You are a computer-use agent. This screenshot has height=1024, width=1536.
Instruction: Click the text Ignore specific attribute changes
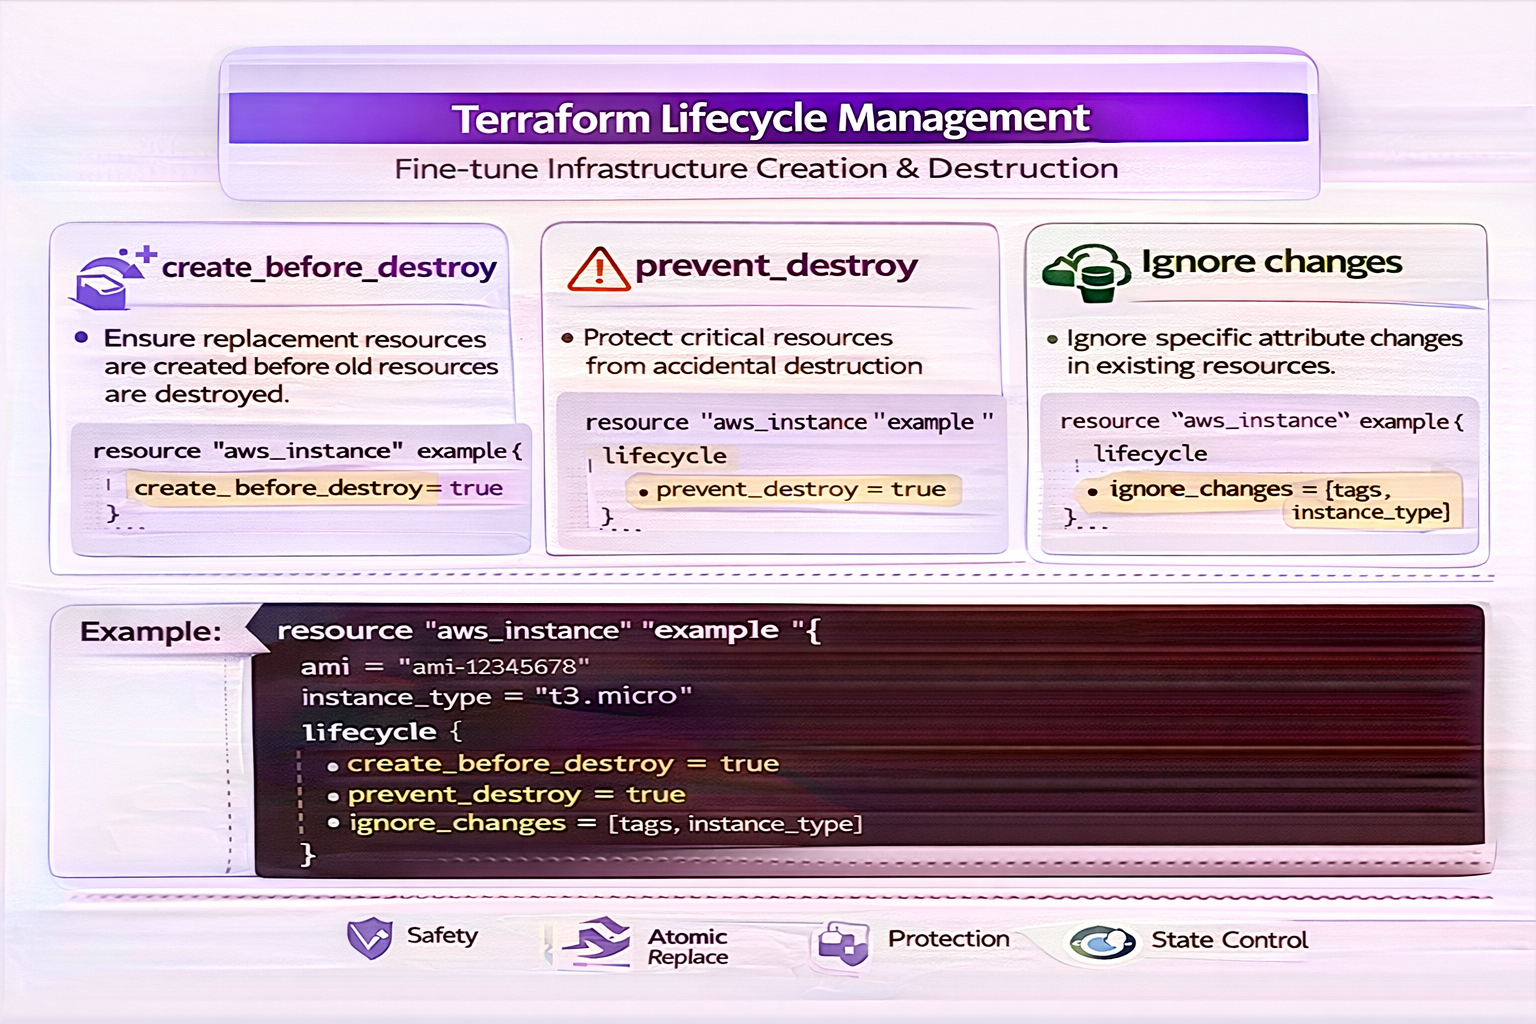pos(1265,338)
